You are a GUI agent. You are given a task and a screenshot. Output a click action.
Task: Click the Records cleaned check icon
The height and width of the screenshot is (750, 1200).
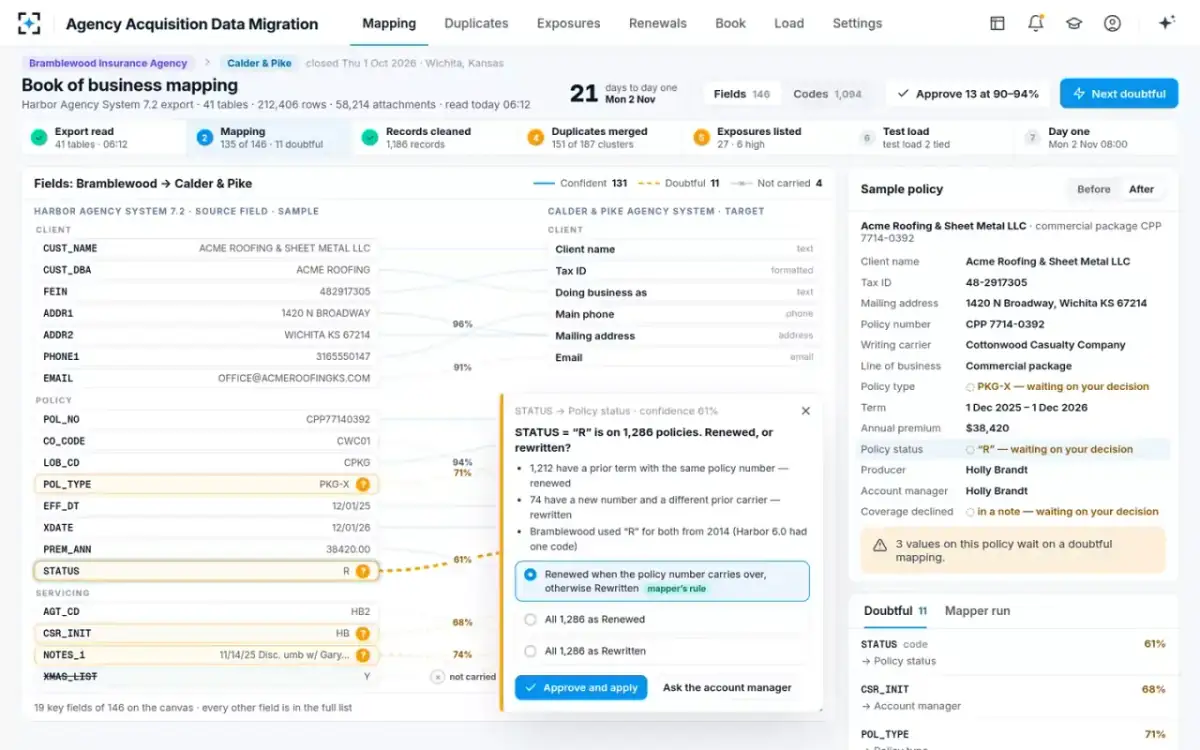coord(370,138)
